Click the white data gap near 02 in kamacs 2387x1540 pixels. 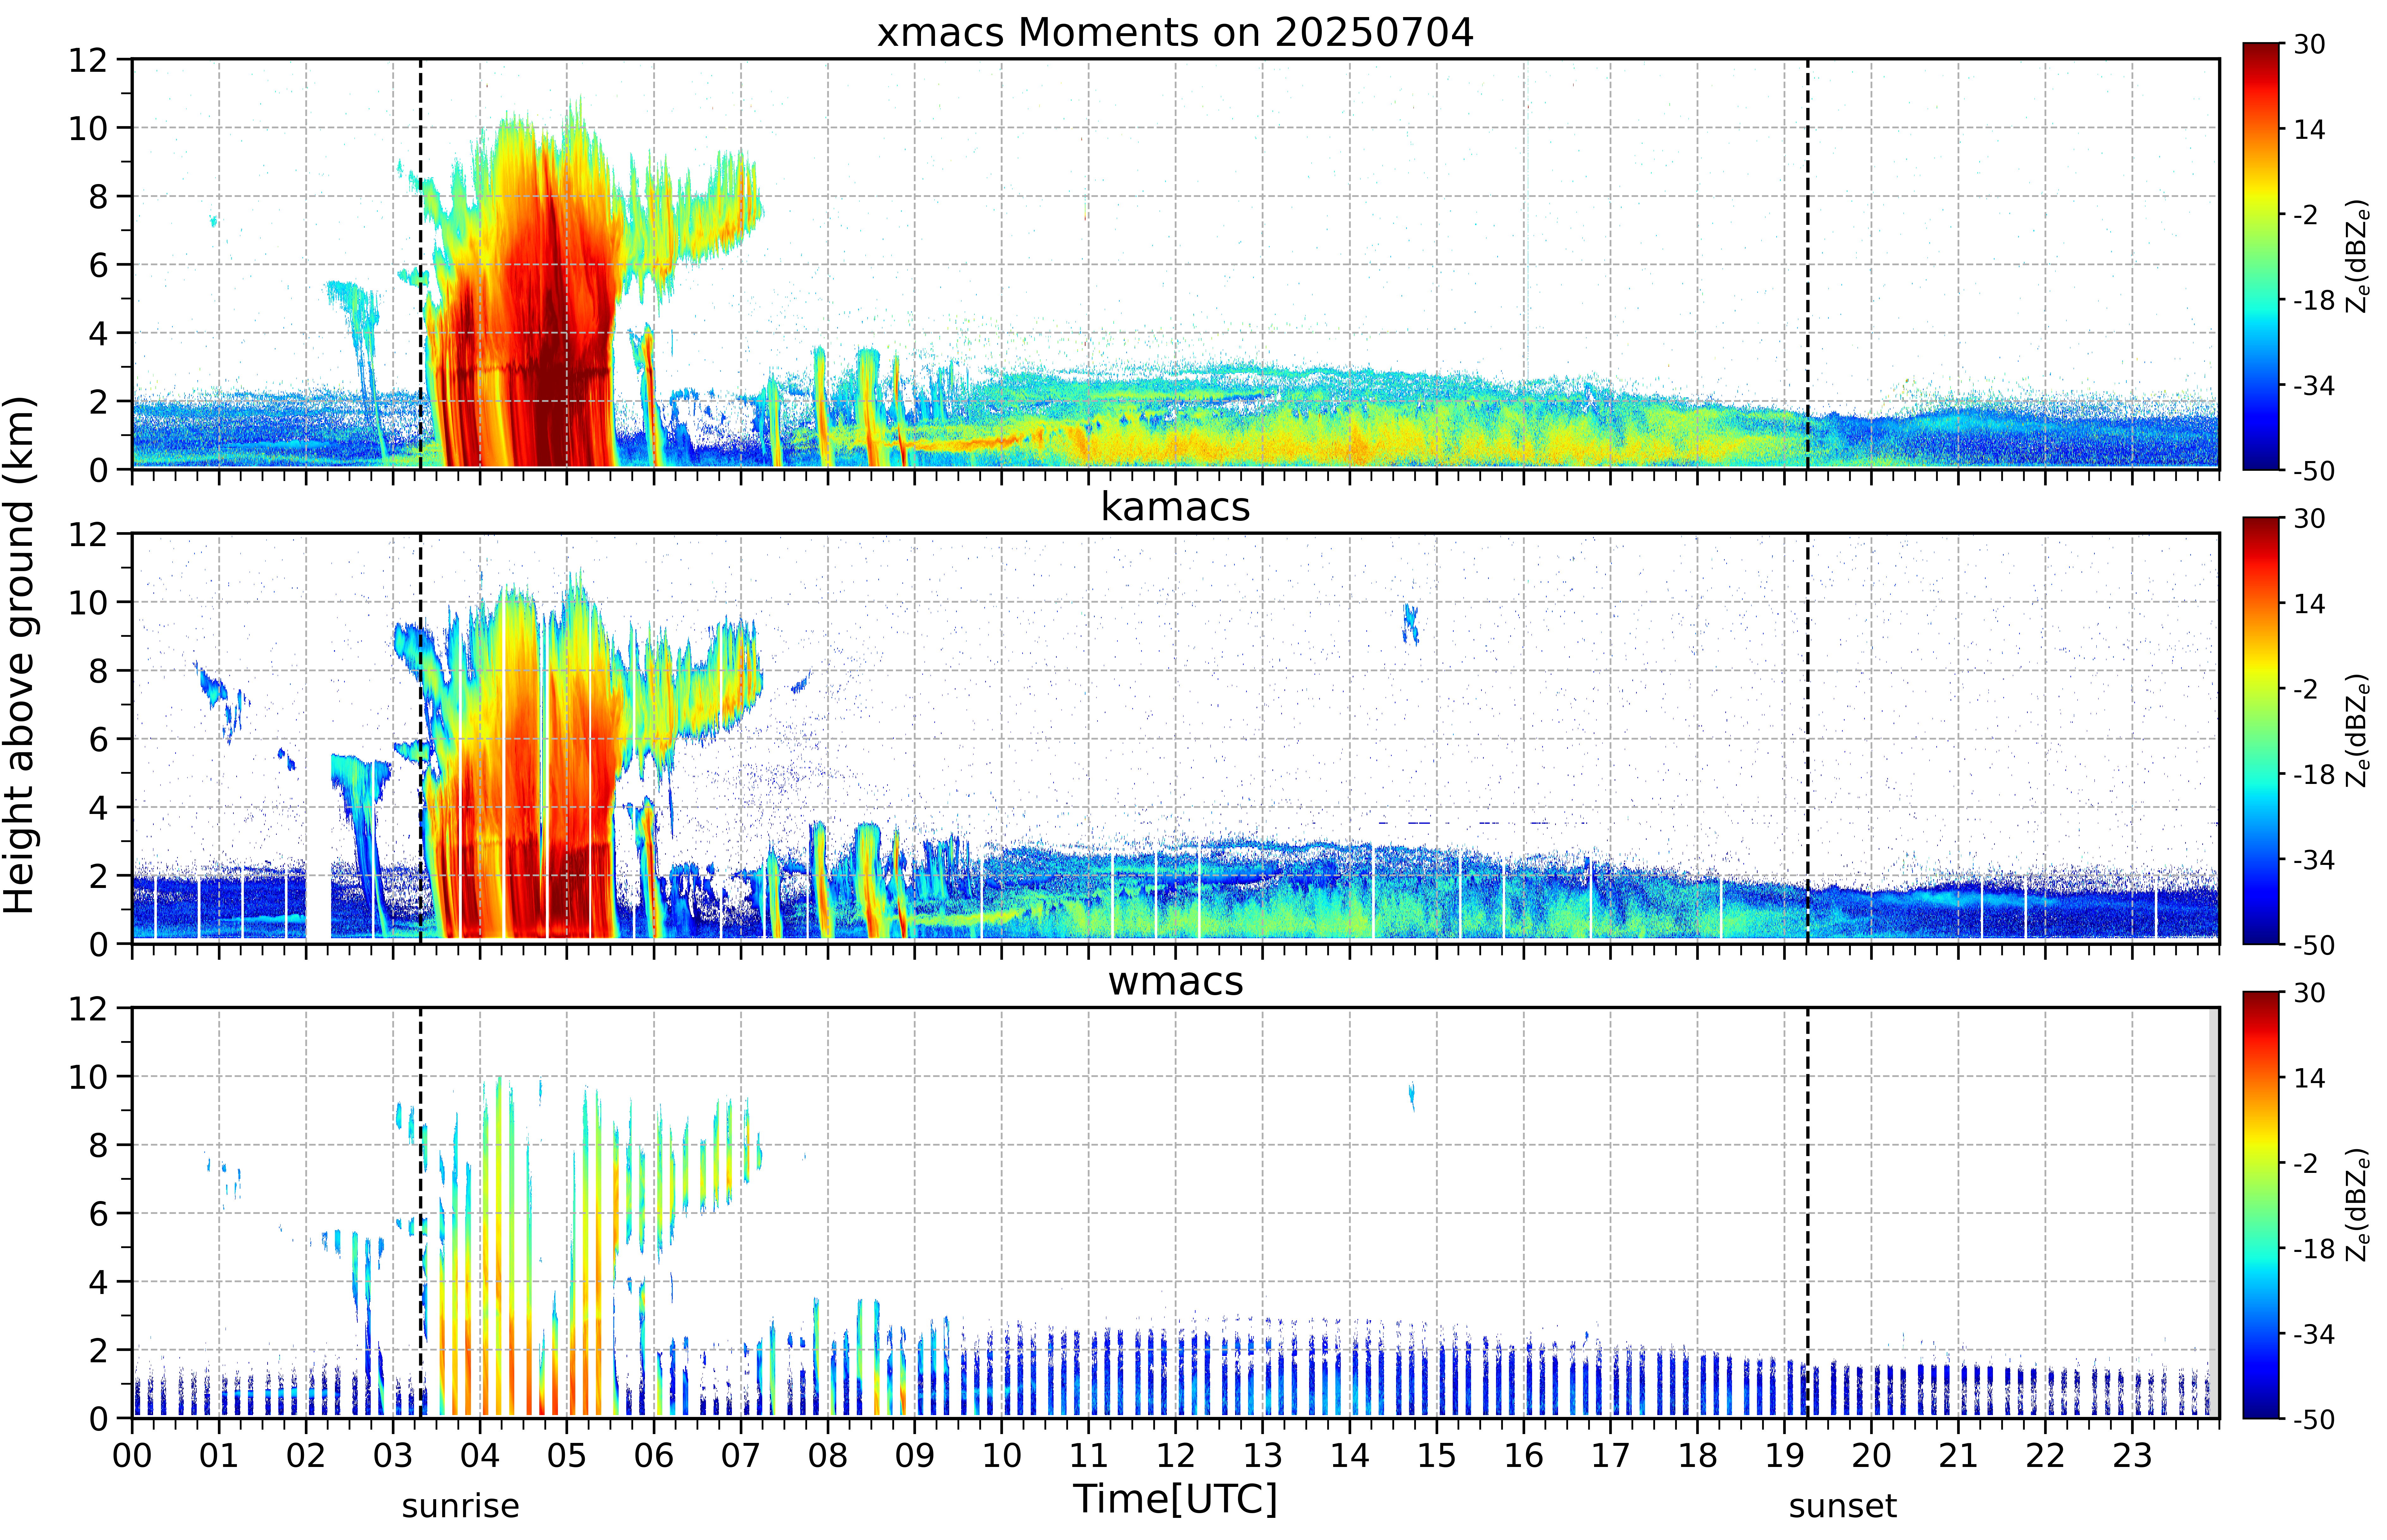click(x=318, y=905)
